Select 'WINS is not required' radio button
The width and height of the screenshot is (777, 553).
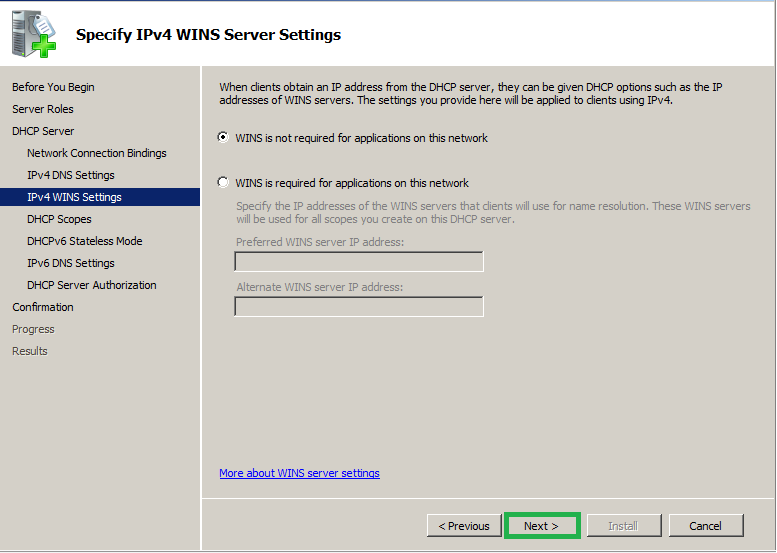[223, 137]
